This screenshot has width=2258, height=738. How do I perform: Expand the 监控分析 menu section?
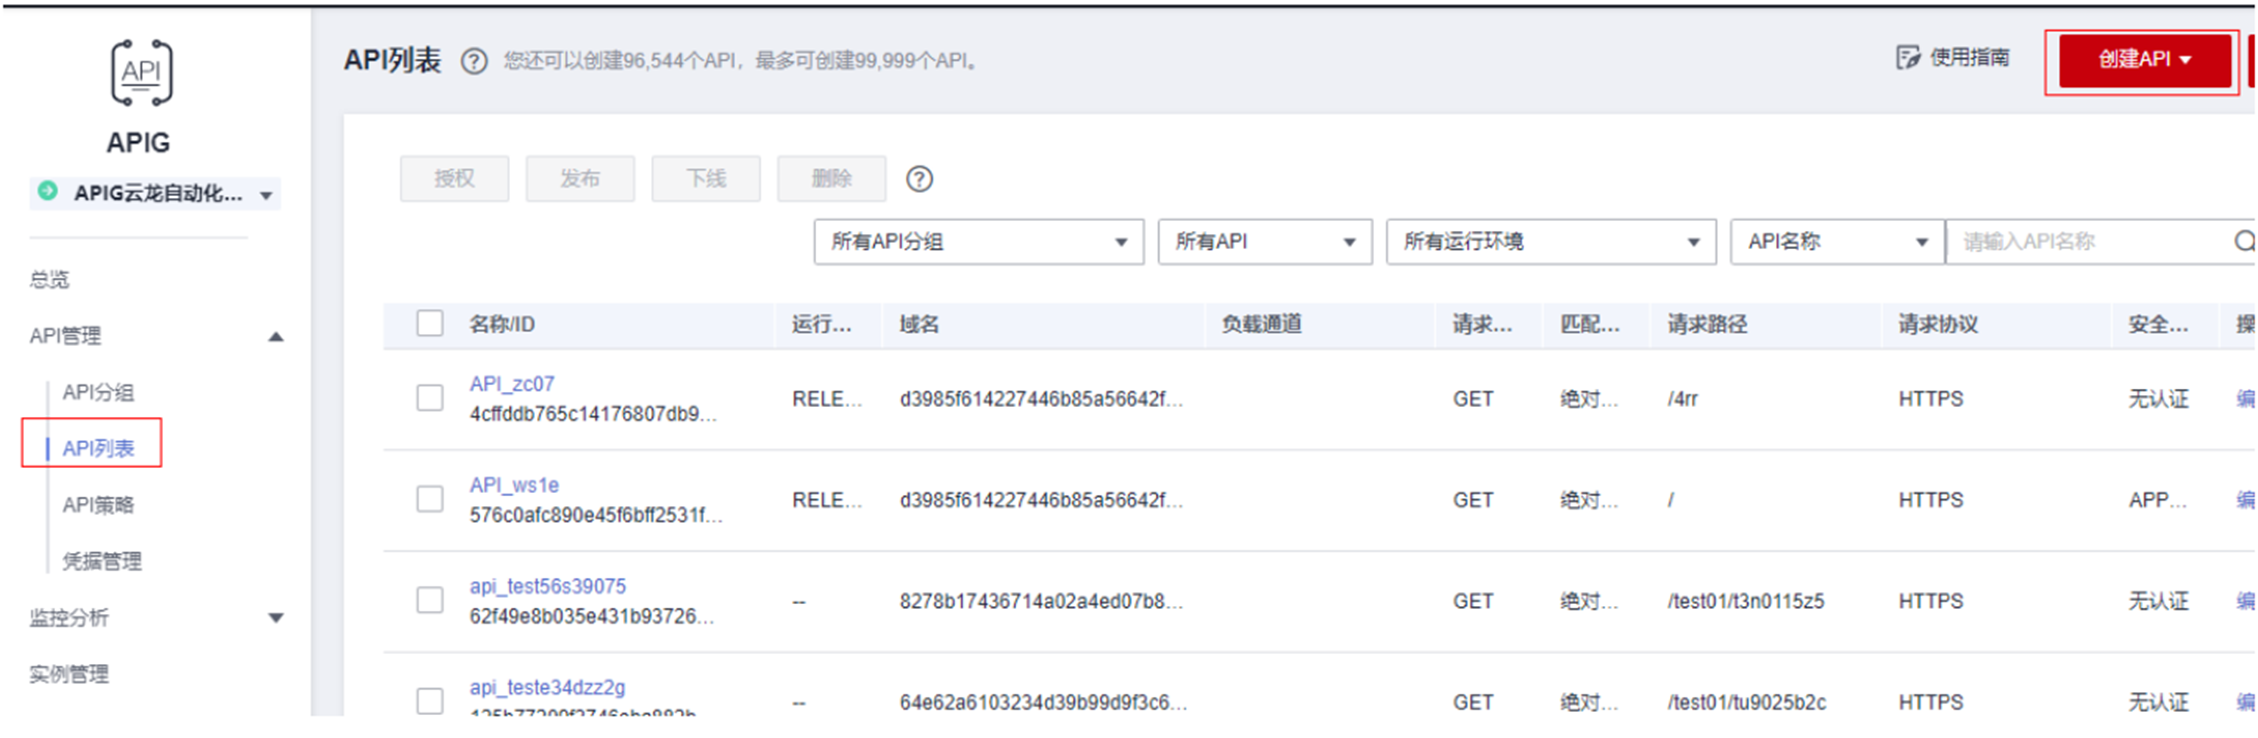tap(276, 618)
